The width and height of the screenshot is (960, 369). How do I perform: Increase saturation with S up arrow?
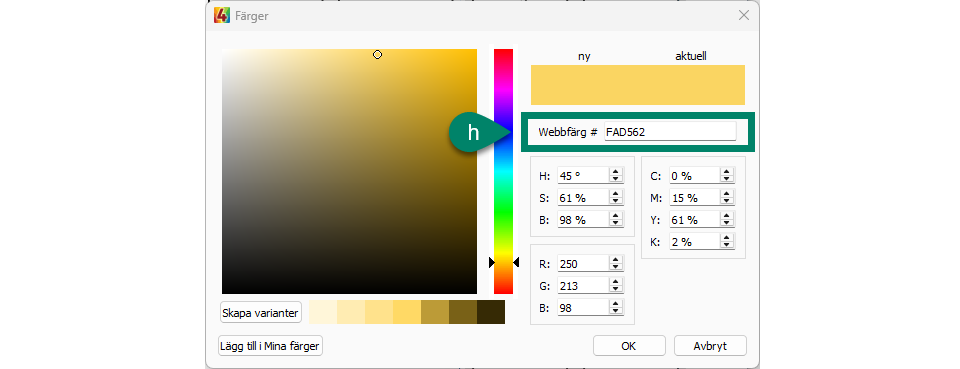point(615,193)
